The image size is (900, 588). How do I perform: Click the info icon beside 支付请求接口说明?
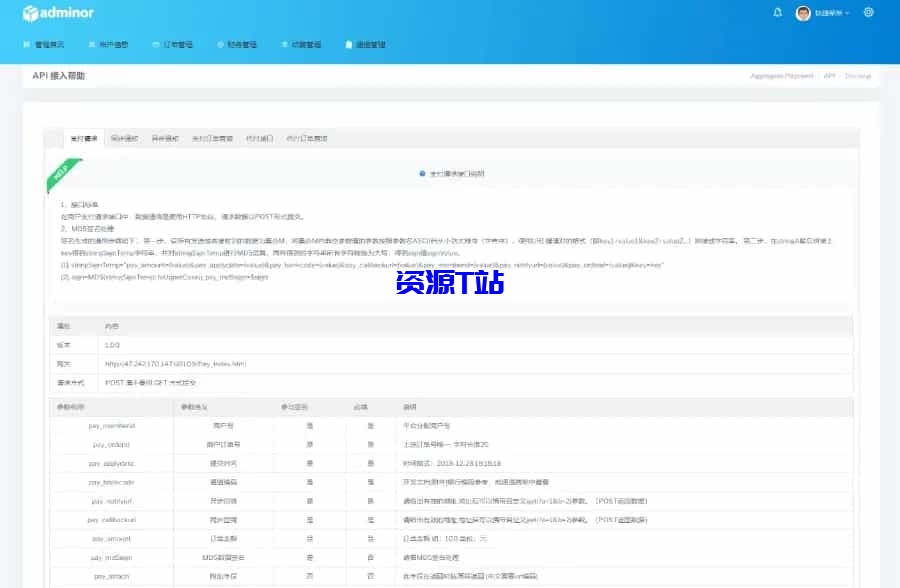423,171
